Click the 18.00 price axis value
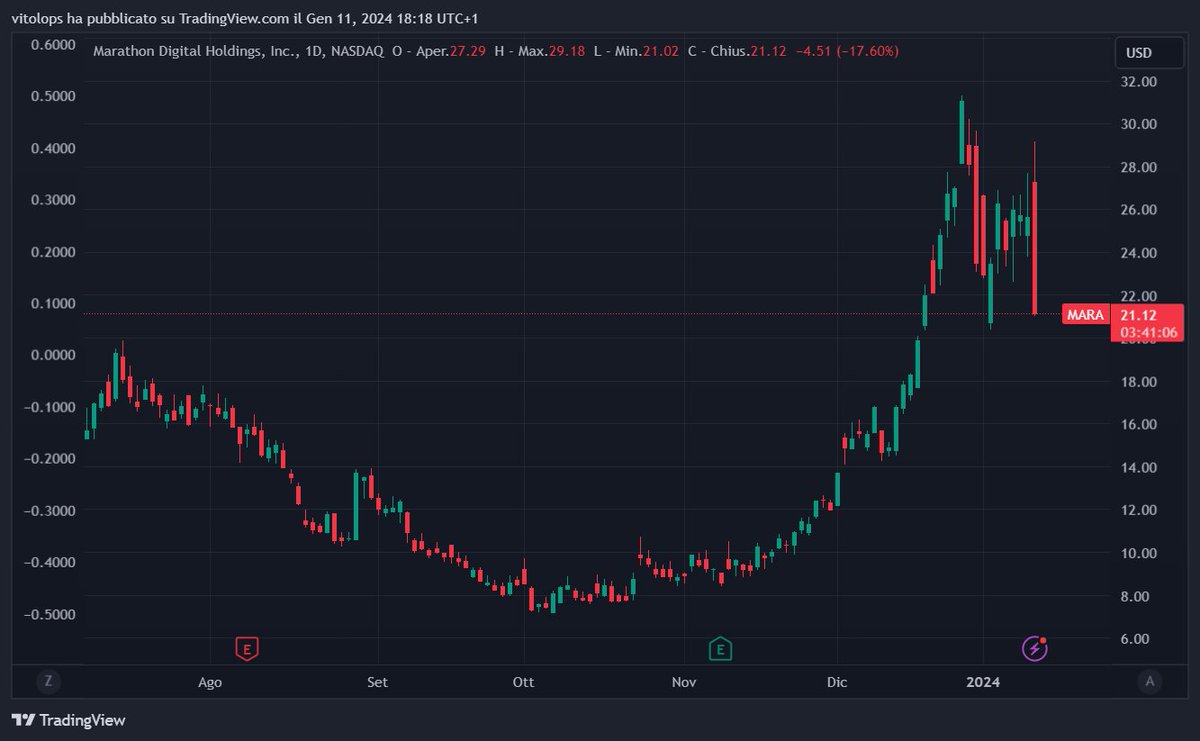Image resolution: width=1200 pixels, height=741 pixels. click(x=1139, y=382)
